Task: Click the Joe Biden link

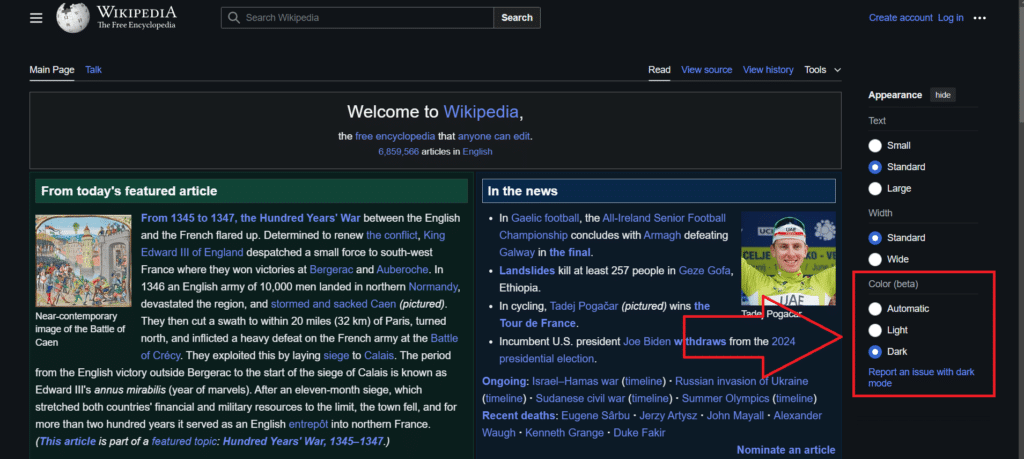Action: pyautogui.click(x=647, y=341)
